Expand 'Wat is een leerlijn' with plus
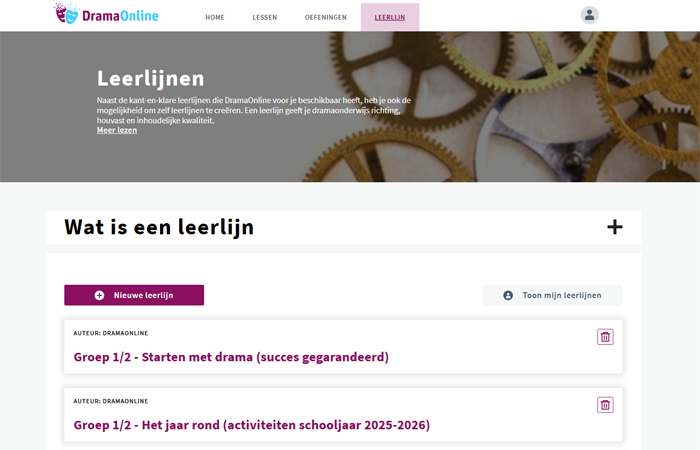The width and height of the screenshot is (700, 450). click(615, 227)
